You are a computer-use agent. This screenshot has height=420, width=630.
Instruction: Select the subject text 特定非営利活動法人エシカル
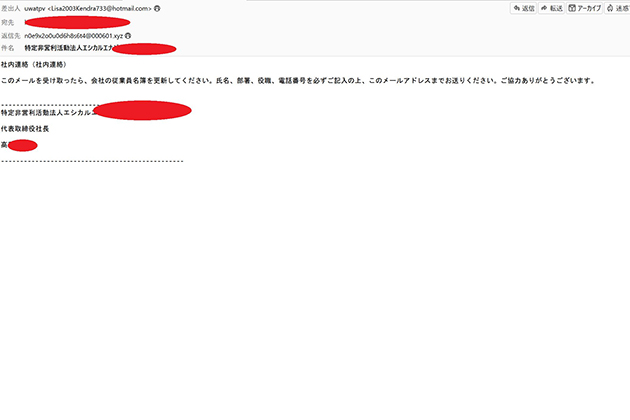(69, 48)
